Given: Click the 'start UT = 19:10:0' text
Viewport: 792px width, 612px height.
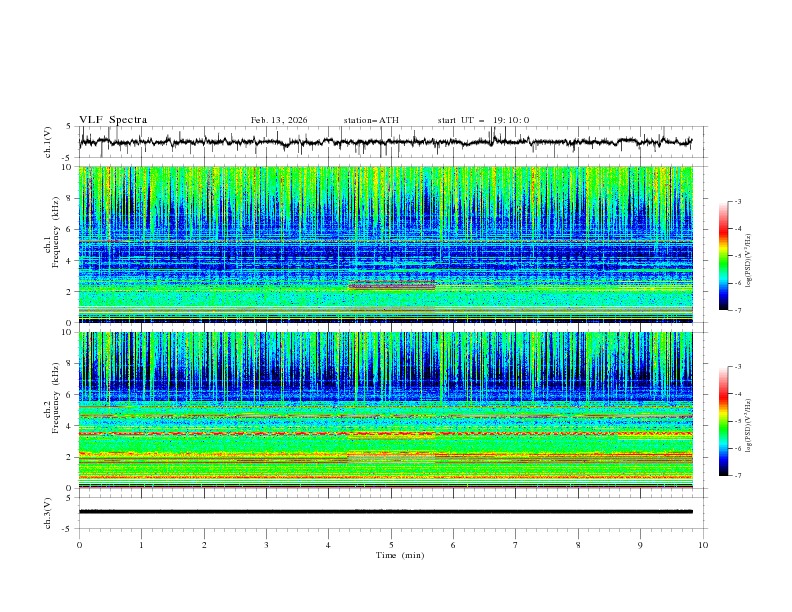Looking at the screenshot, I should pos(483,120).
